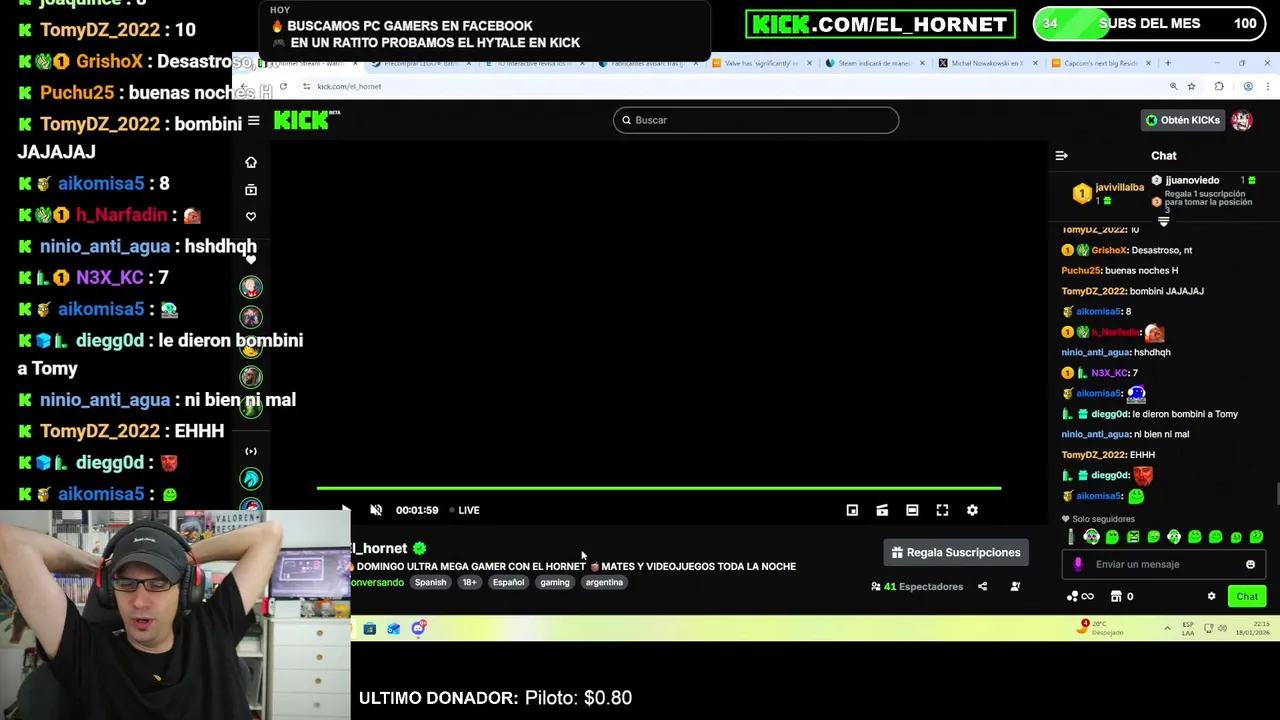Screen dimensions: 1280x720
Task: Click the Spanish tag
Action: coord(430,582)
